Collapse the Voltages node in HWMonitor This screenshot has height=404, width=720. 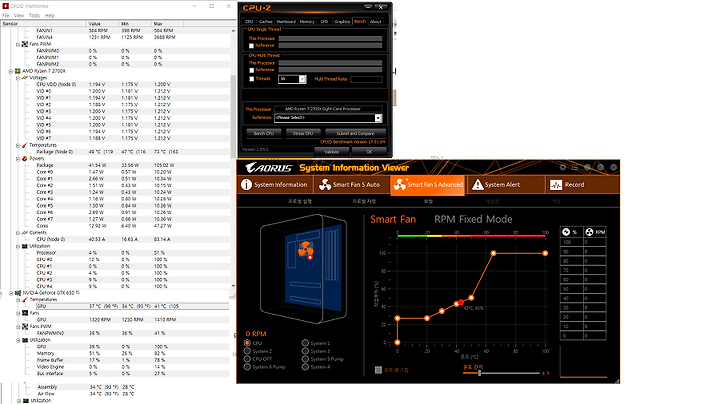point(17,78)
